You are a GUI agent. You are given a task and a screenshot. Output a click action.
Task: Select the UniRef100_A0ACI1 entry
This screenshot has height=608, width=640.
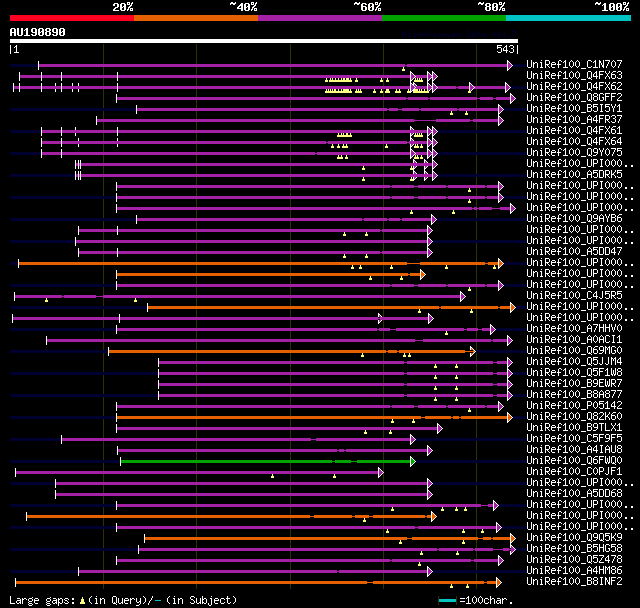point(574,340)
